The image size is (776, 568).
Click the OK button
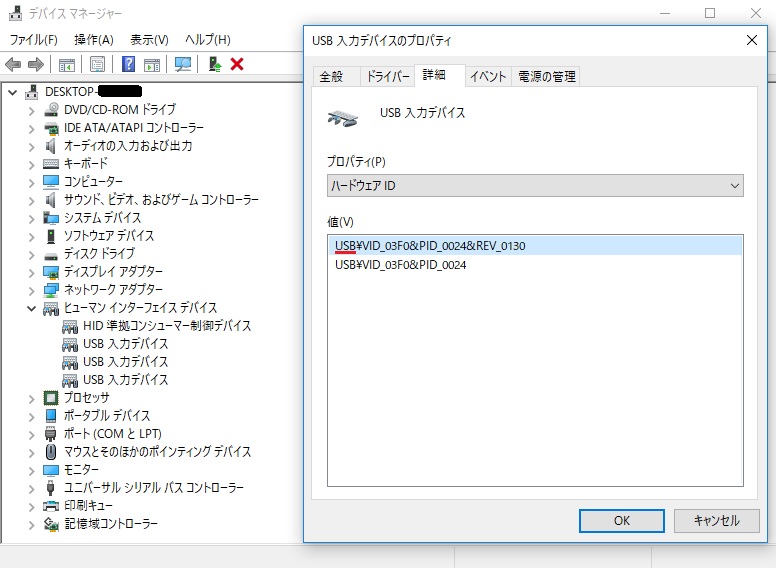tap(622, 521)
